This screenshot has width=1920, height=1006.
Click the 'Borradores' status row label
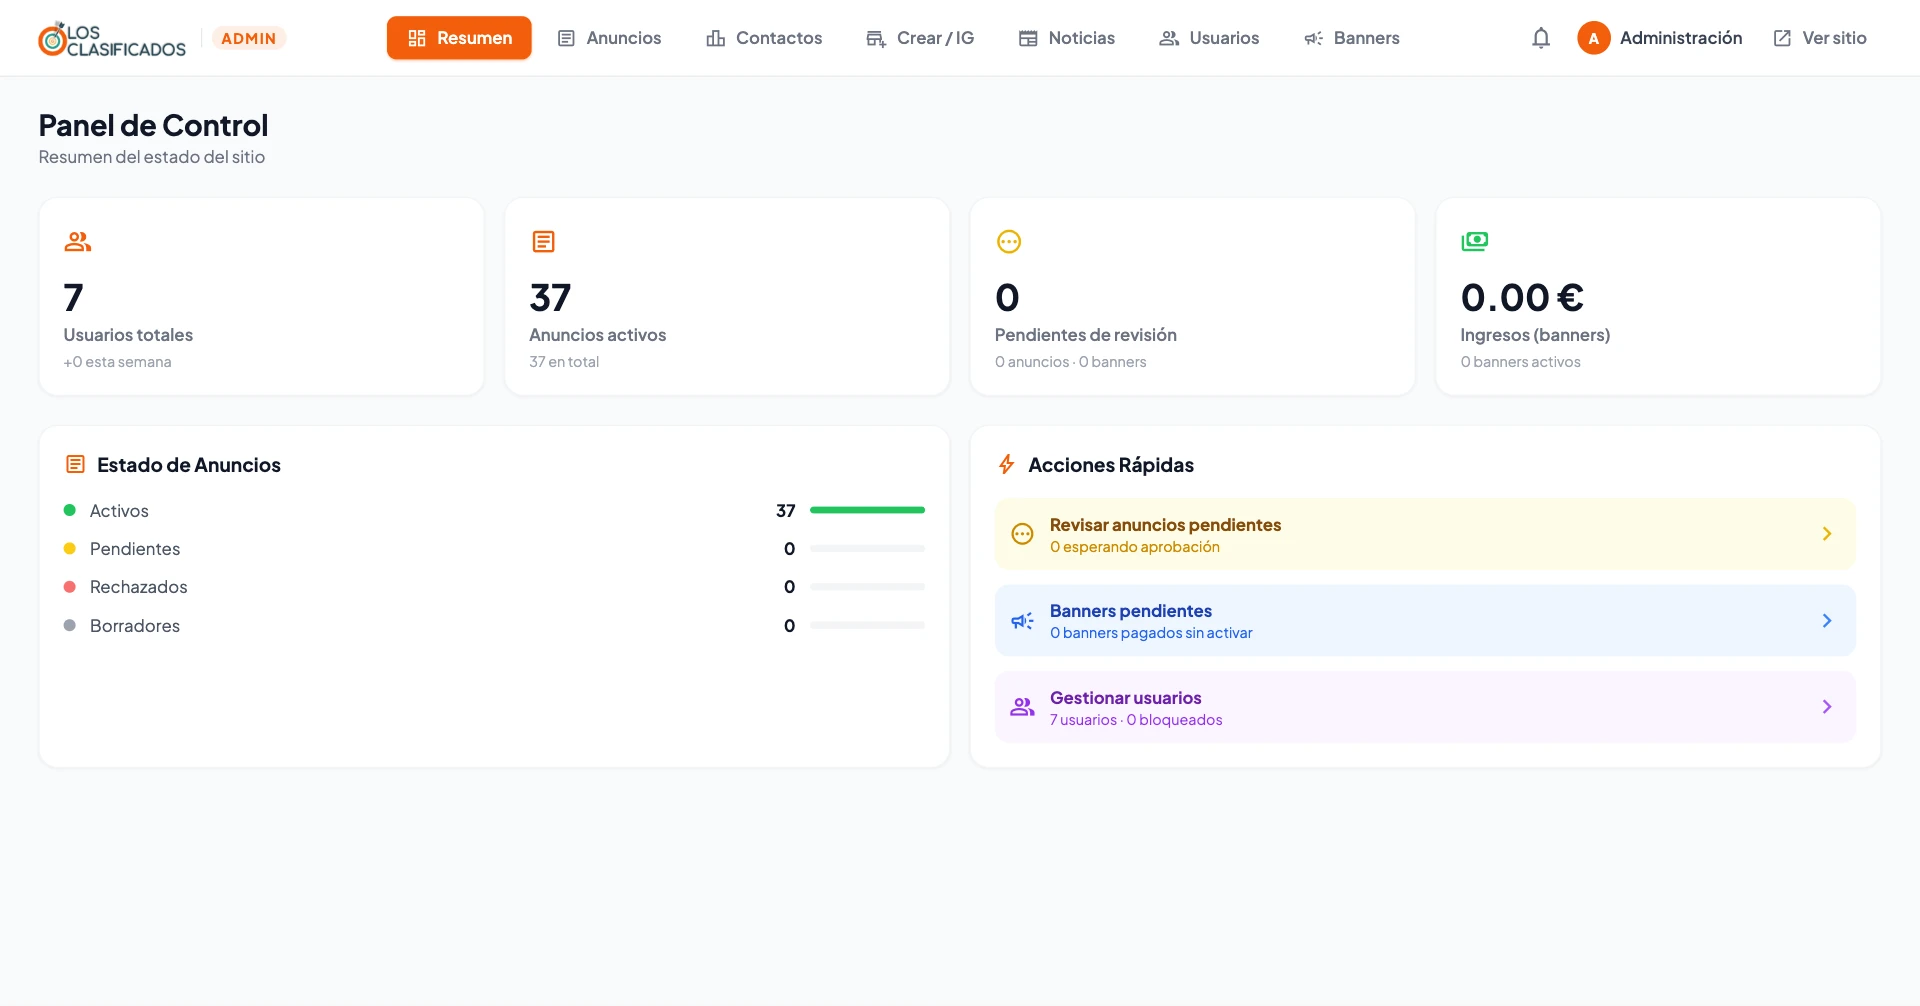[135, 626]
